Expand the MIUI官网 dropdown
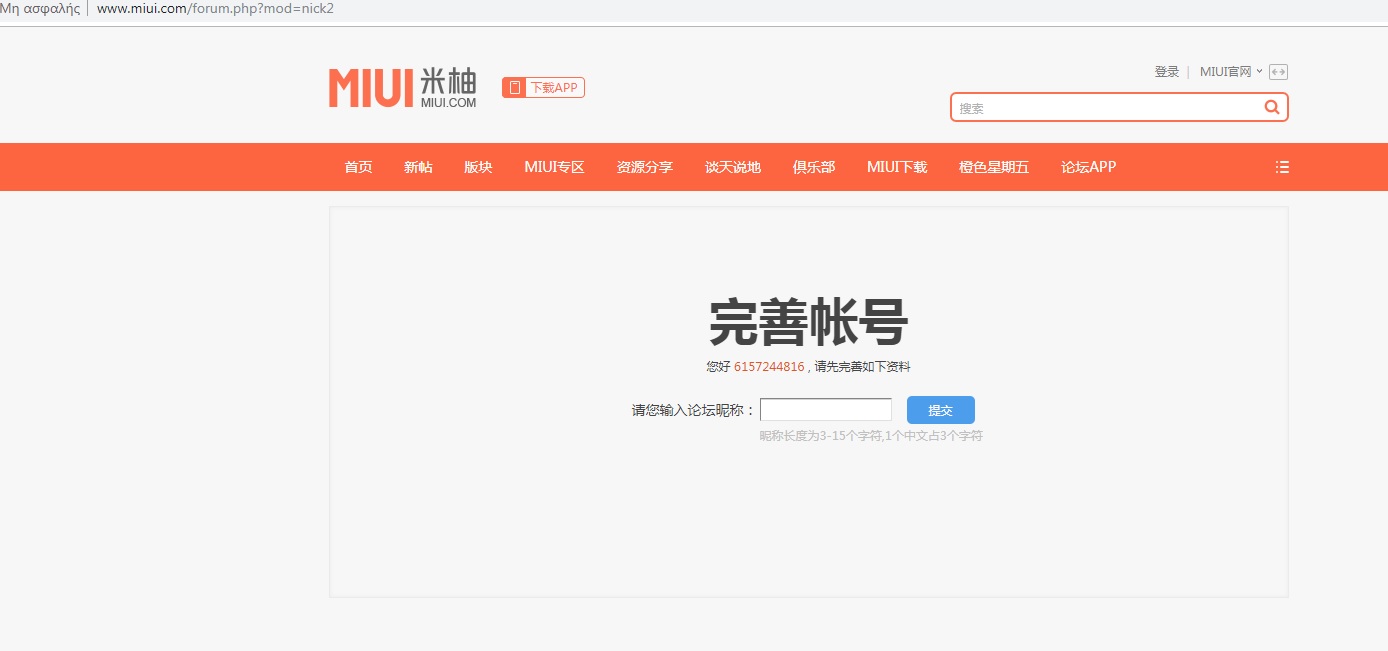1388x651 pixels. 1231,72
